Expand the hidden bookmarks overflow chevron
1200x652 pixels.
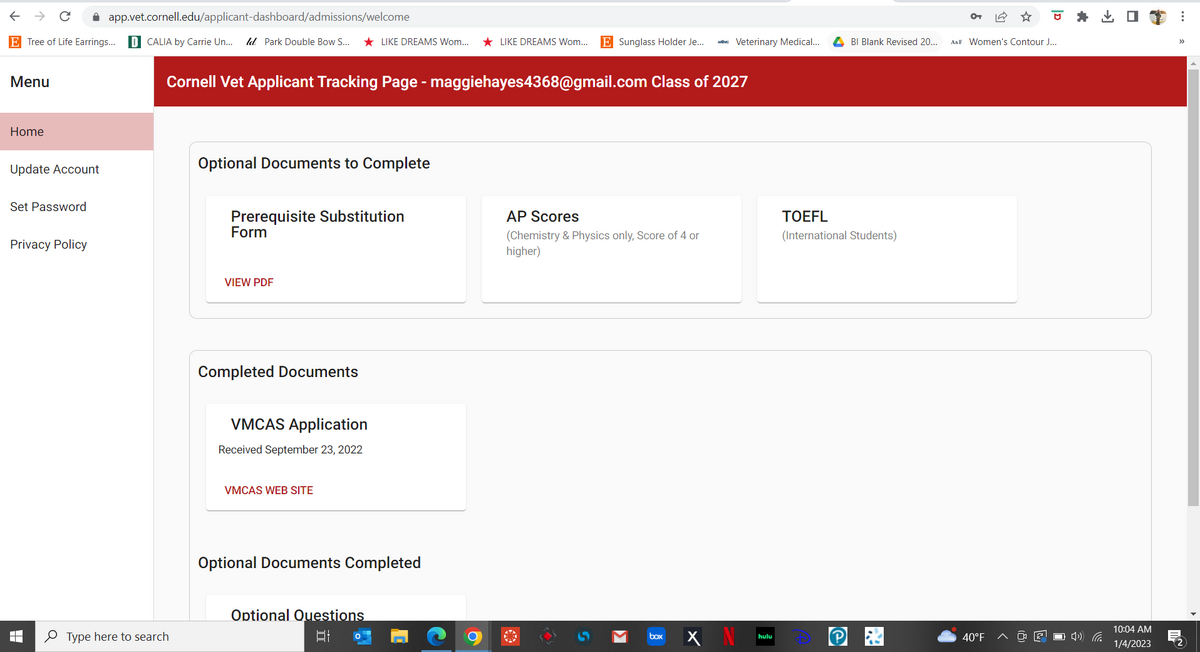(x=1181, y=42)
